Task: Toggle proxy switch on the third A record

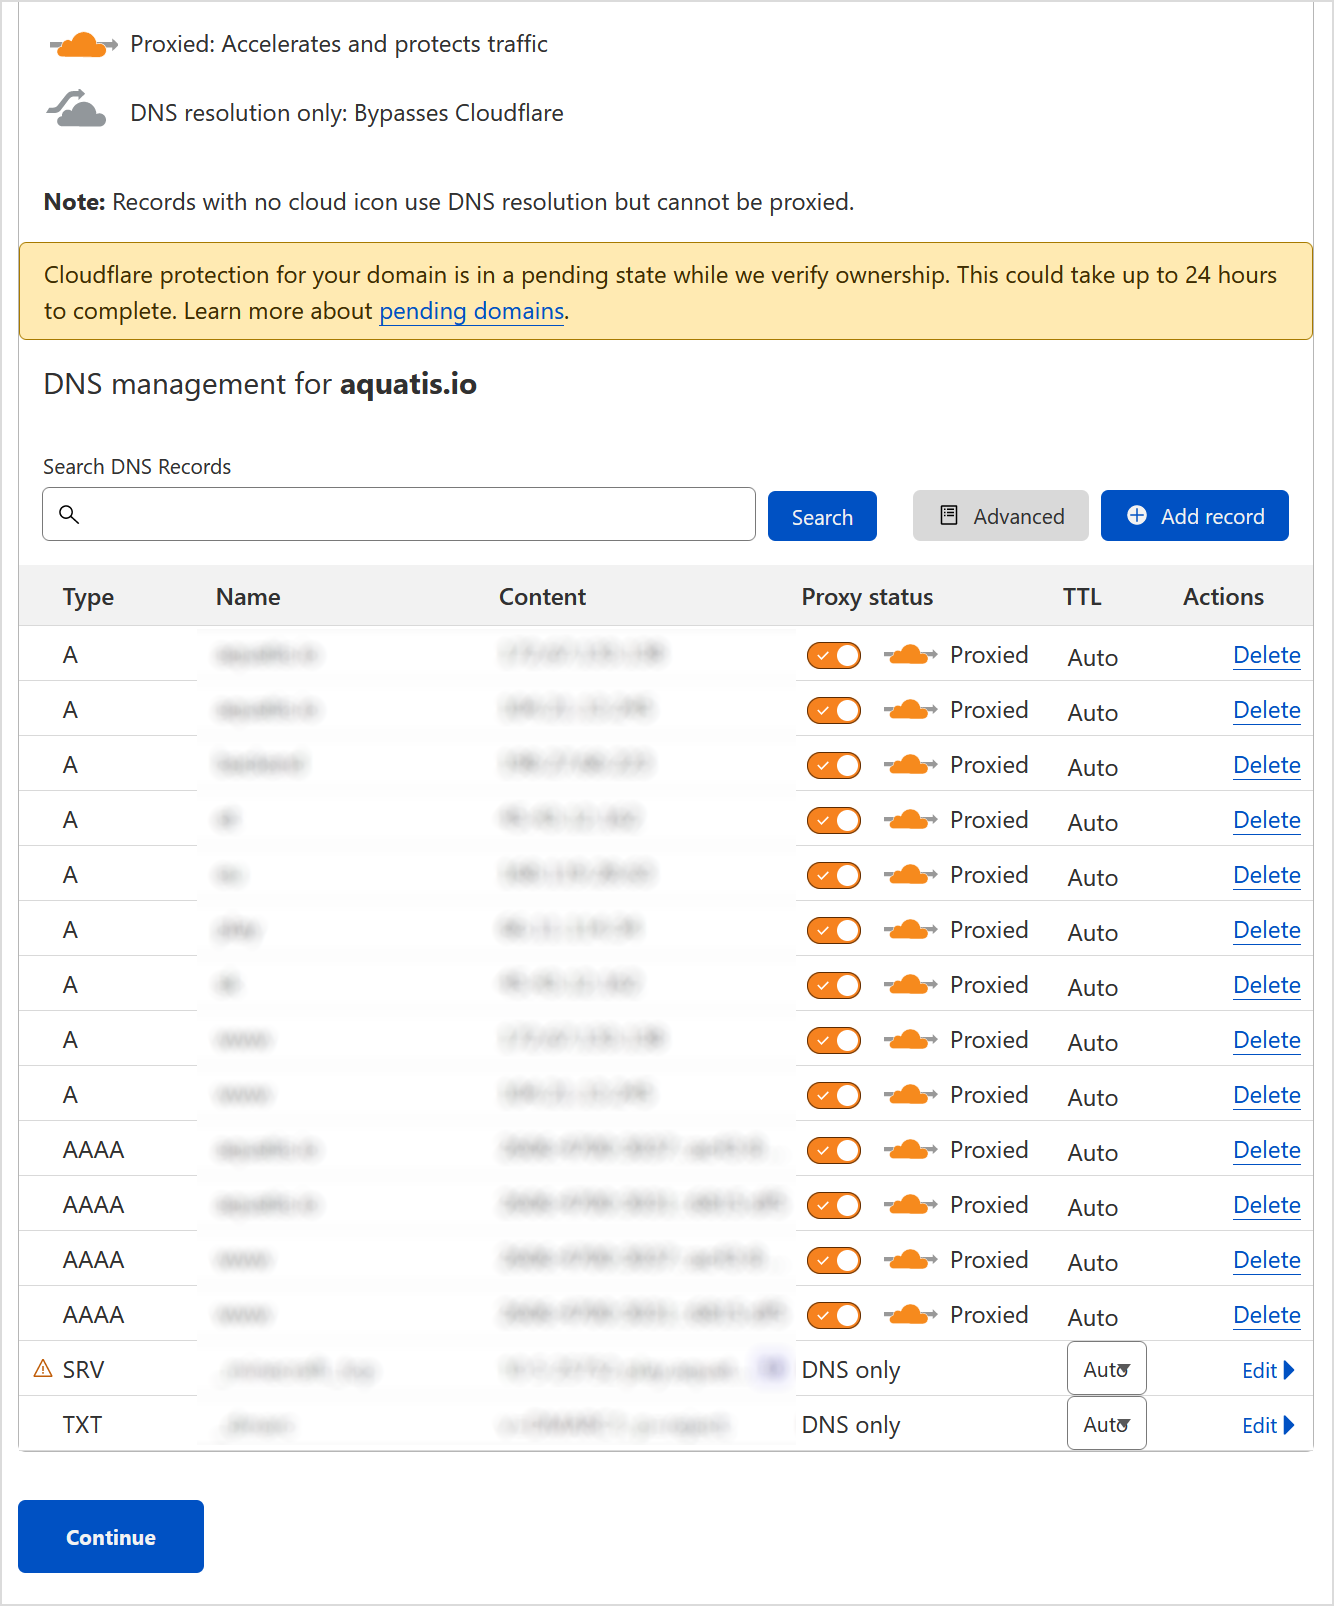Action: pos(834,766)
